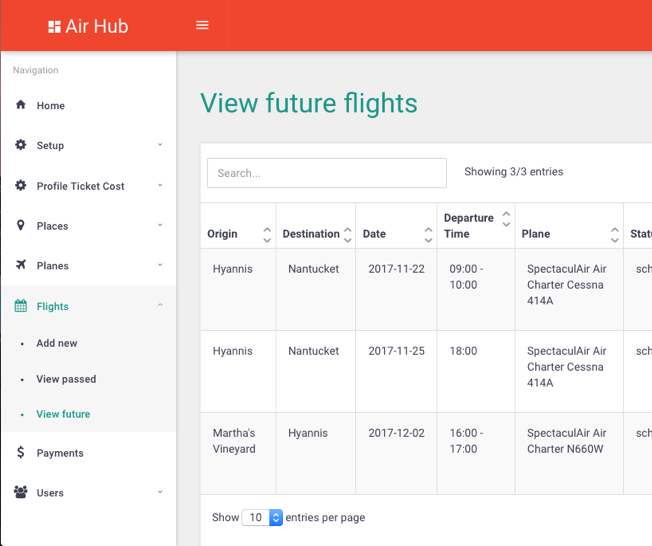Click the flights Search input field
Image resolution: width=652 pixels, height=546 pixels.
click(x=326, y=173)
